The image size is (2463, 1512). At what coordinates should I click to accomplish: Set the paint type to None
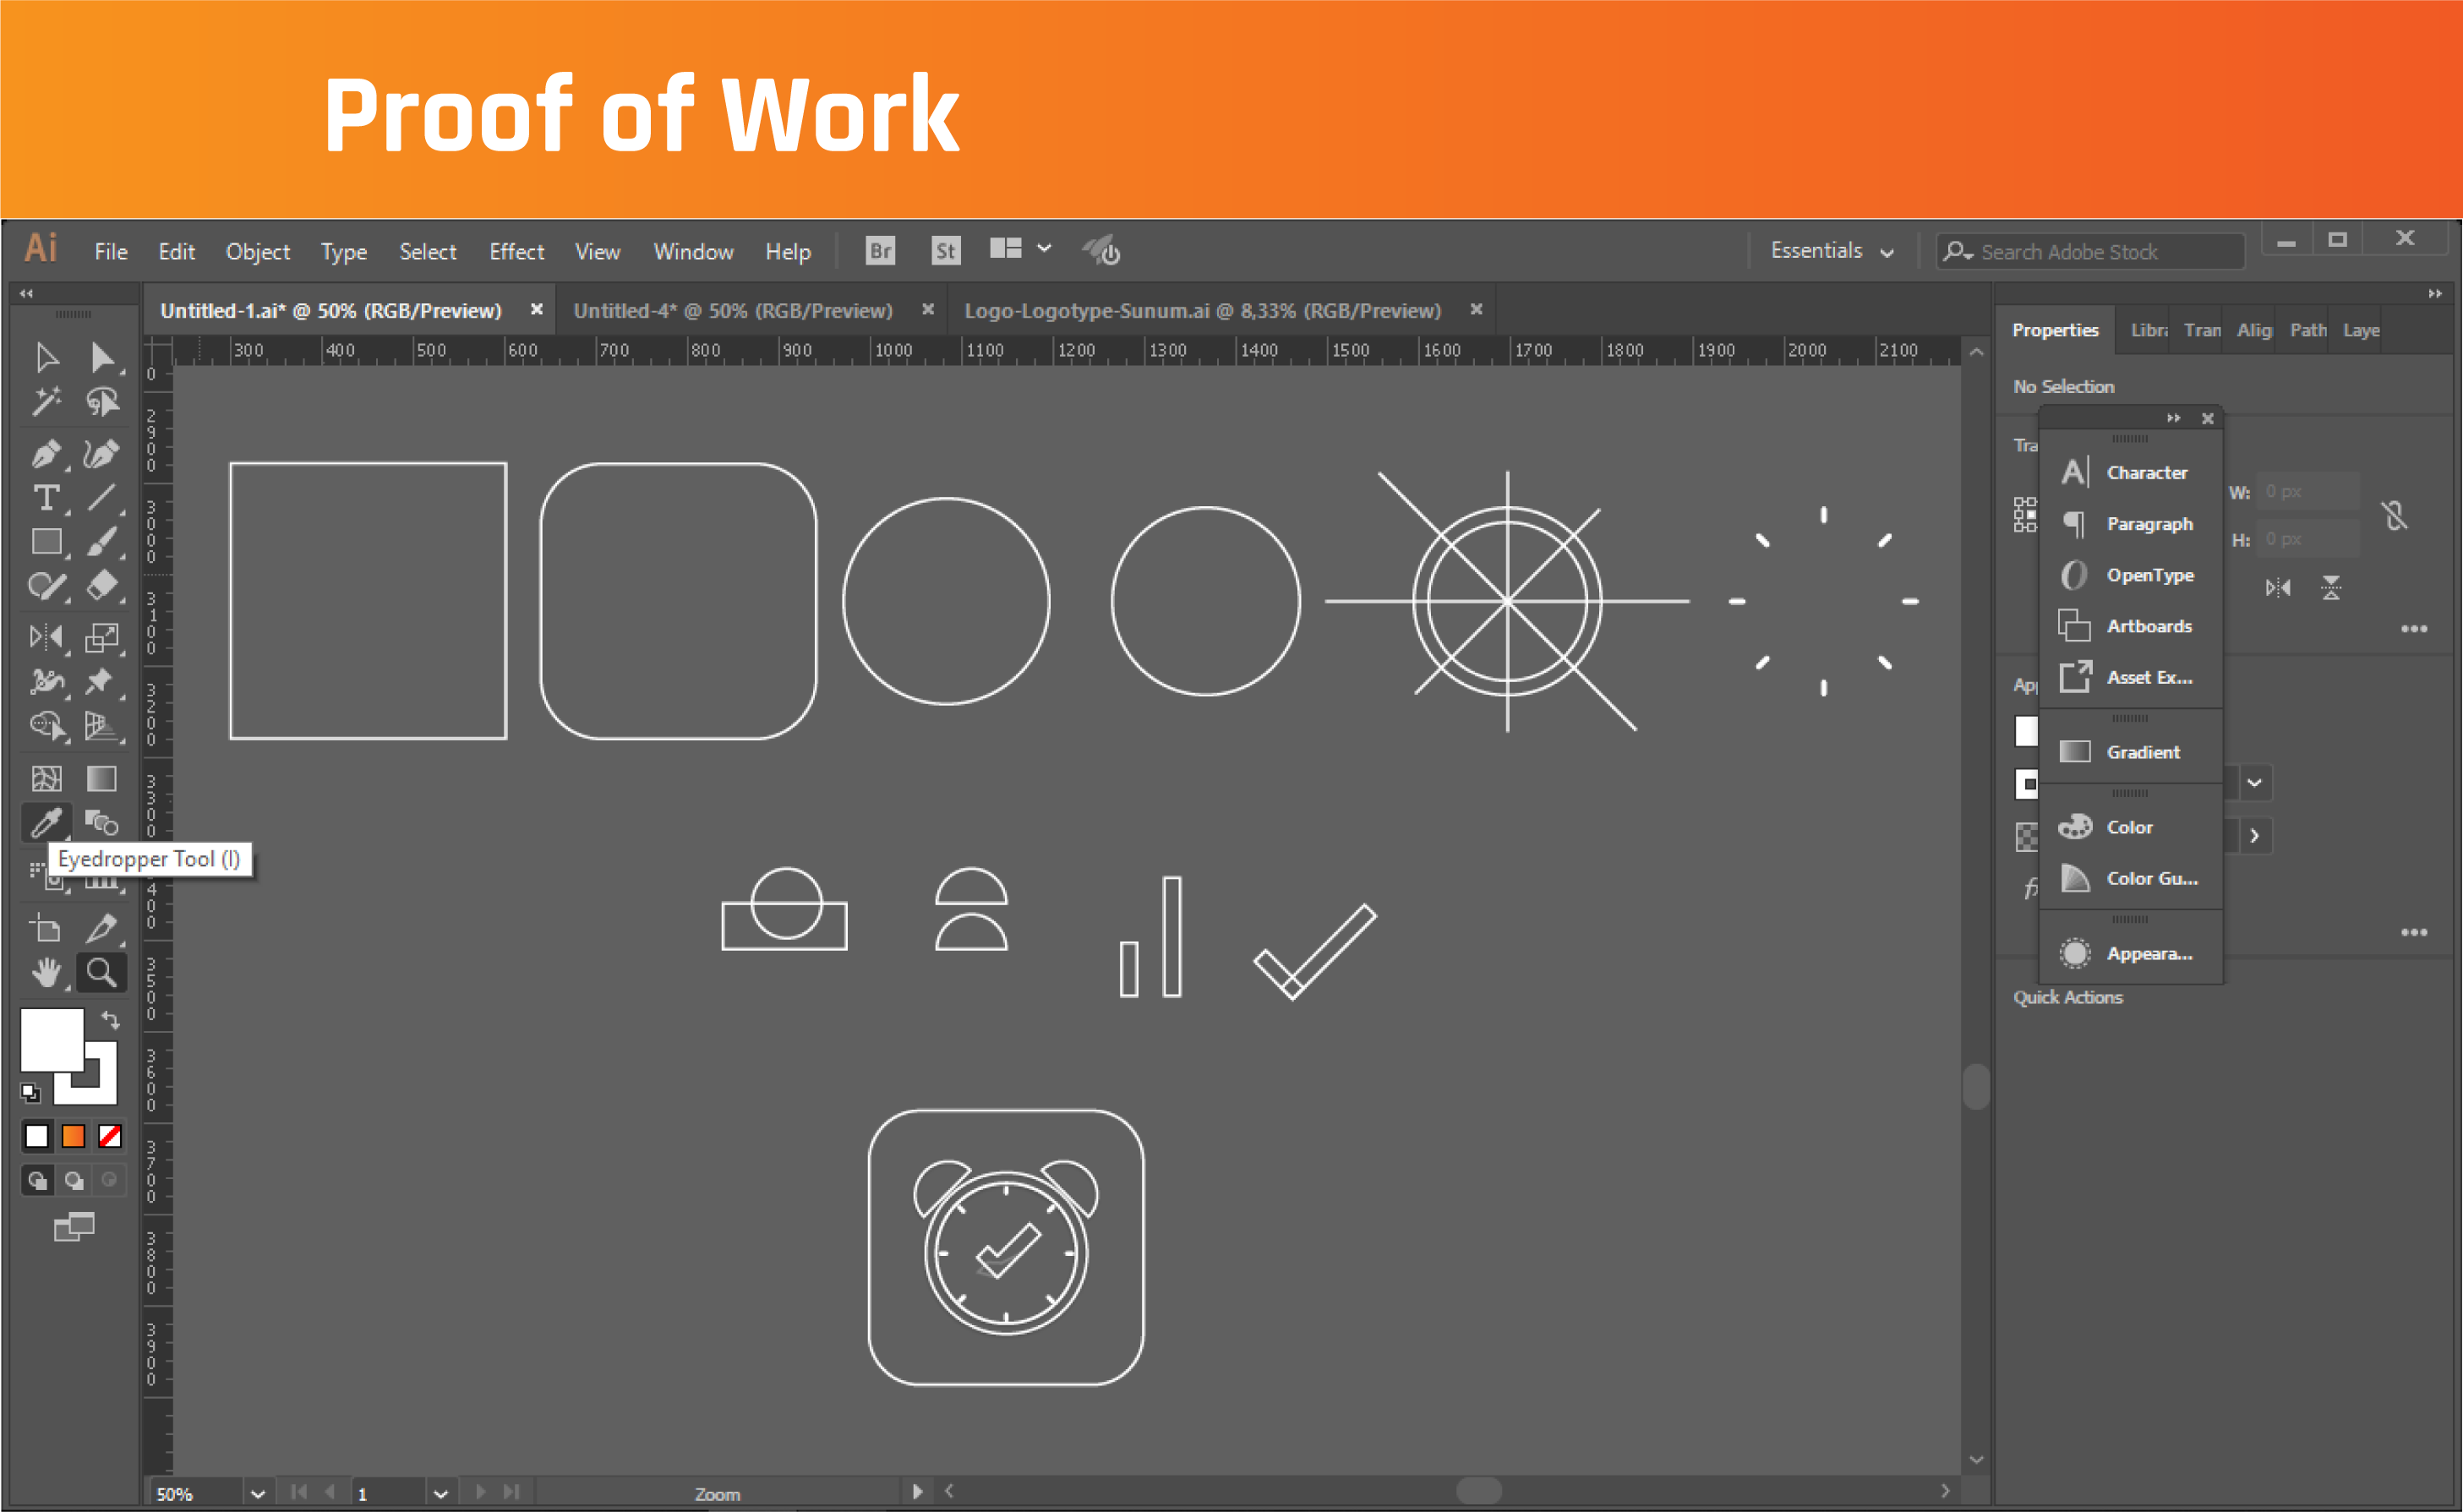pos(110,1136)
